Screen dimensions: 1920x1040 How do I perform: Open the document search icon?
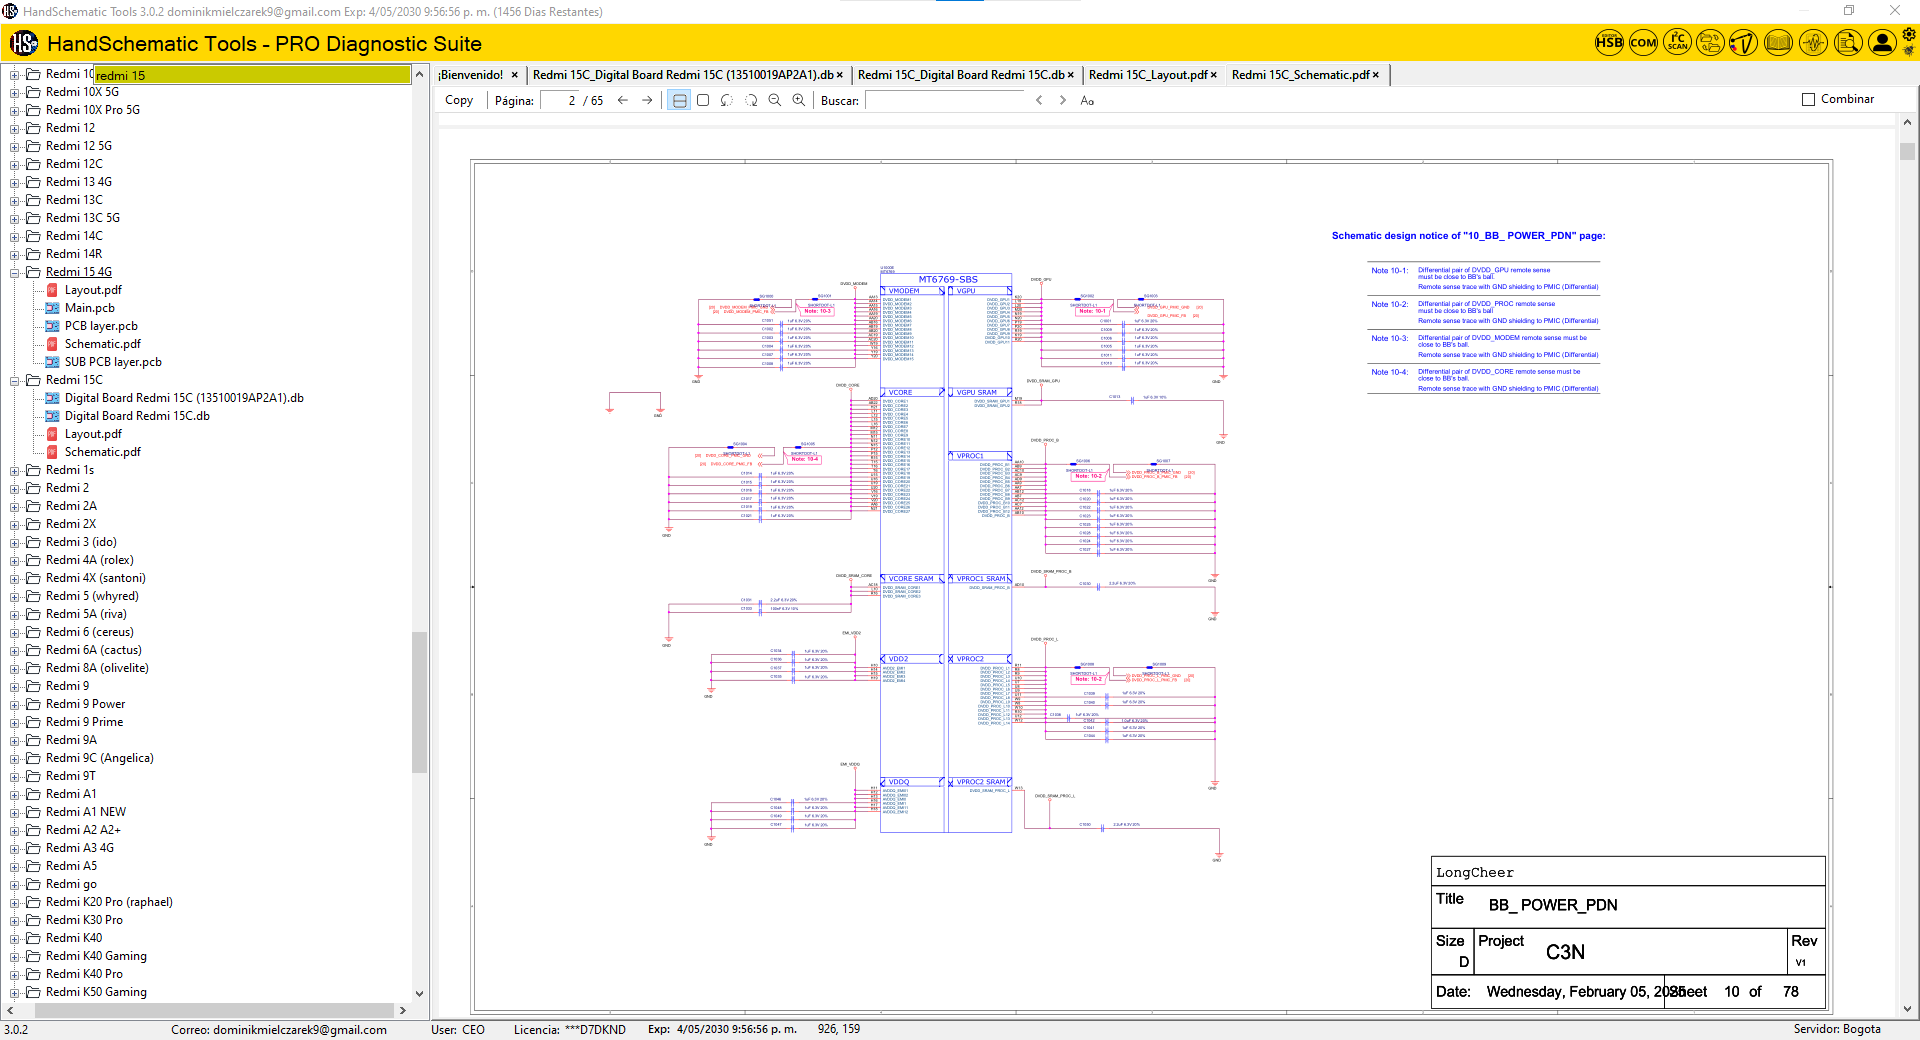coord(1848,43)
